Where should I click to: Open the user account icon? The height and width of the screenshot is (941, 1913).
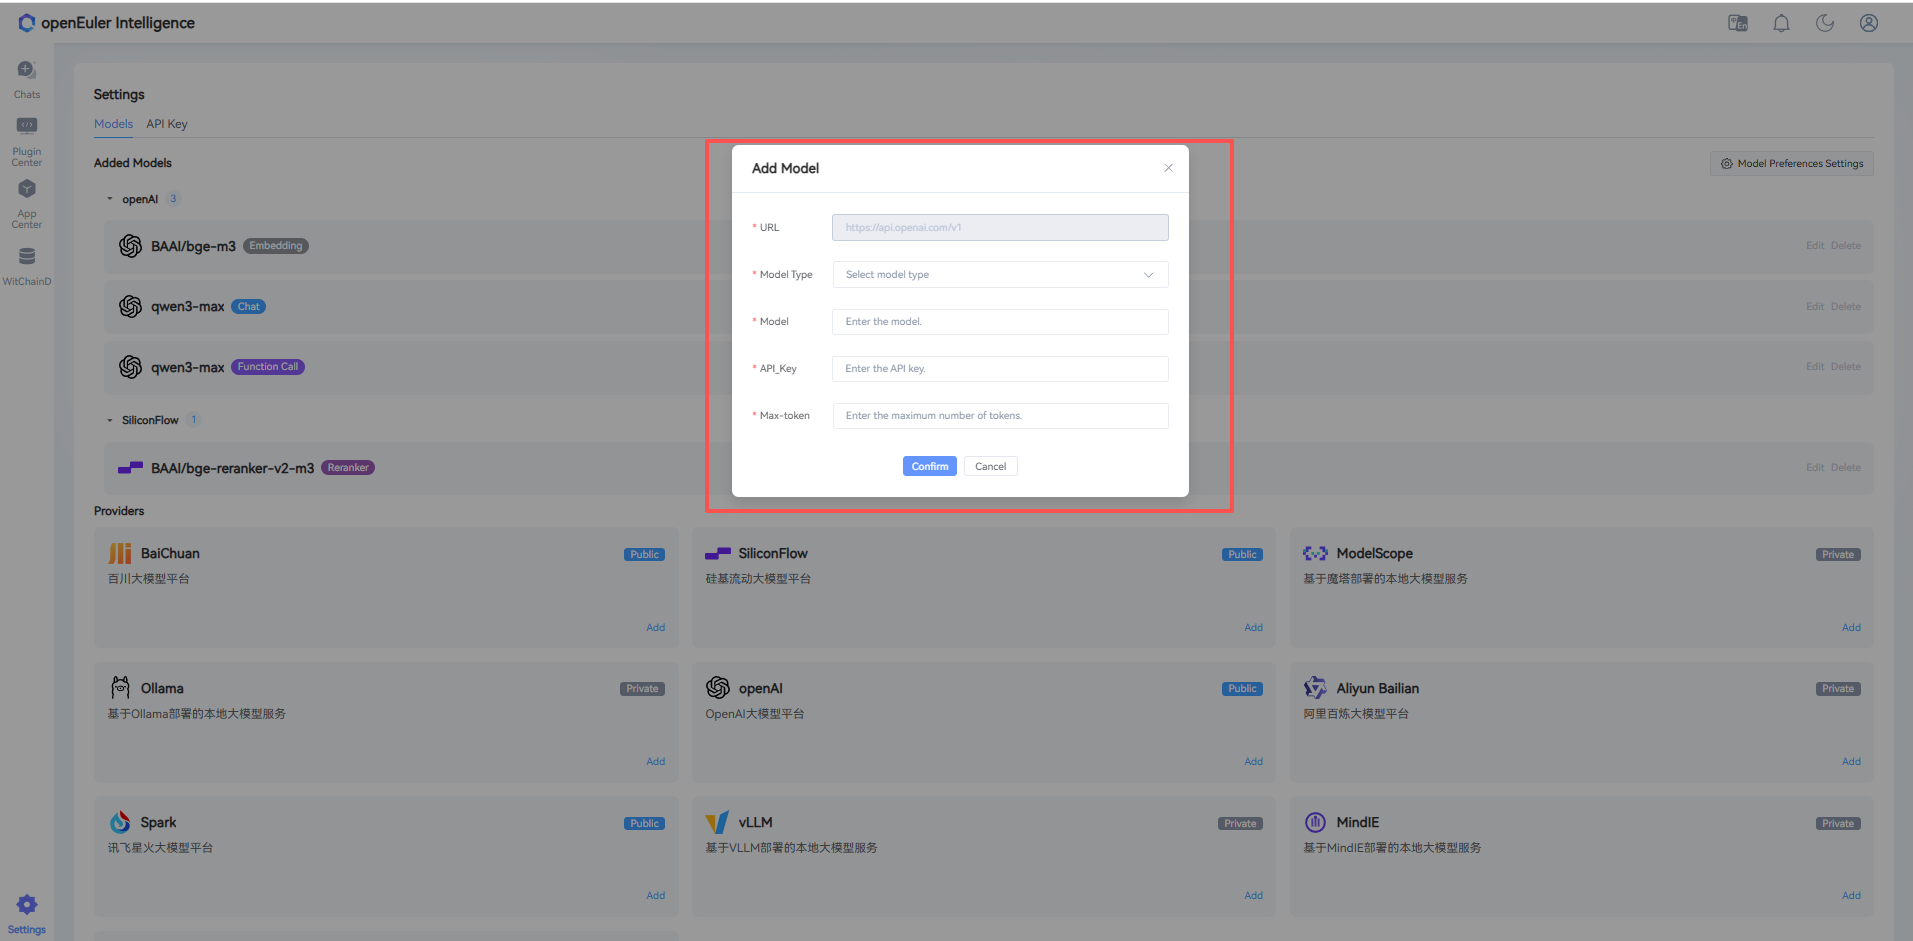(x=1869, y=23)
